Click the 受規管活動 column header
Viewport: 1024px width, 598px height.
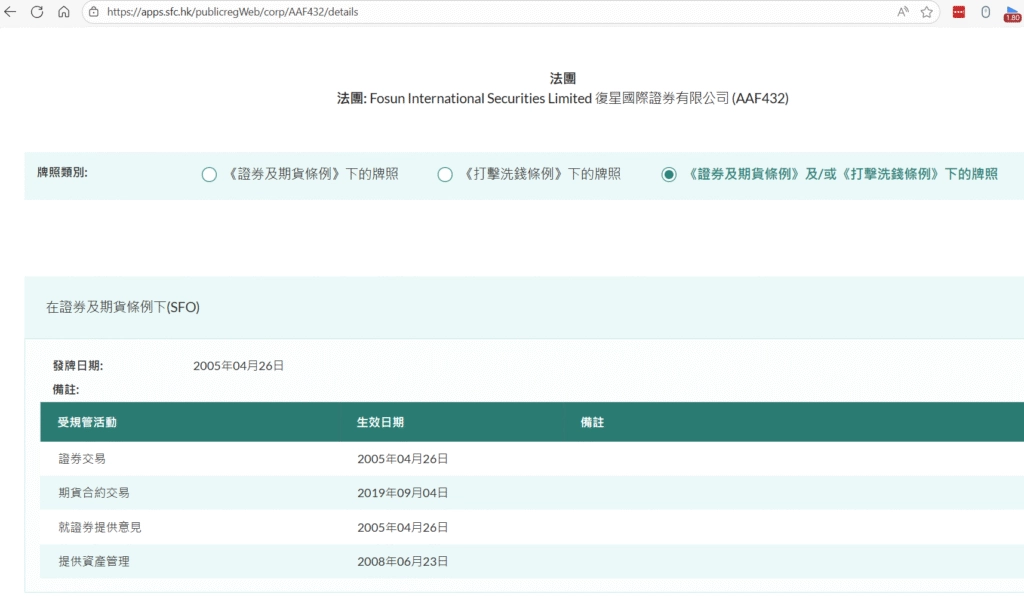tap(88, 423)
